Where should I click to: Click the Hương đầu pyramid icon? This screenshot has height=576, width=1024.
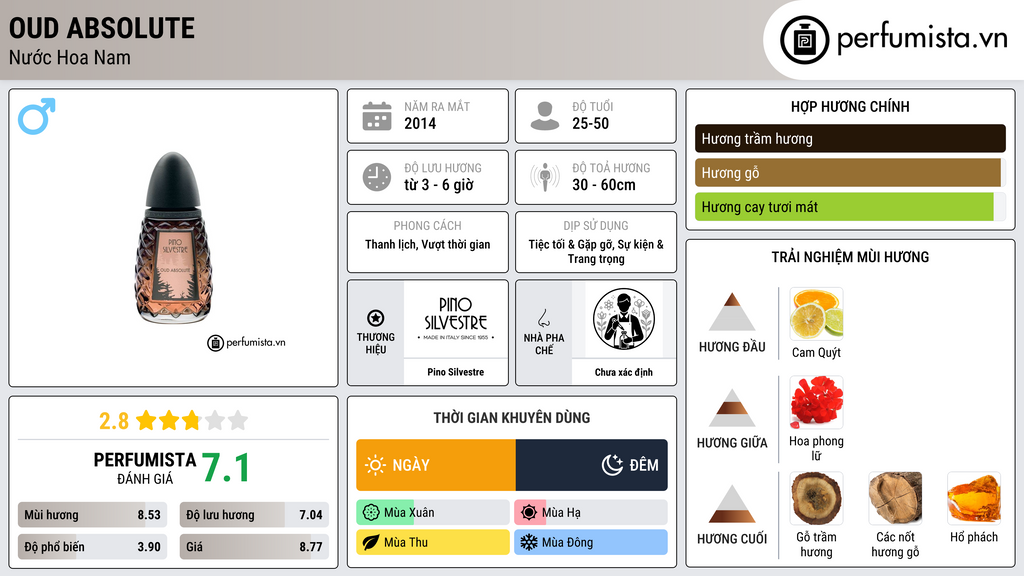pyautogui.click(x=732, y=312)
